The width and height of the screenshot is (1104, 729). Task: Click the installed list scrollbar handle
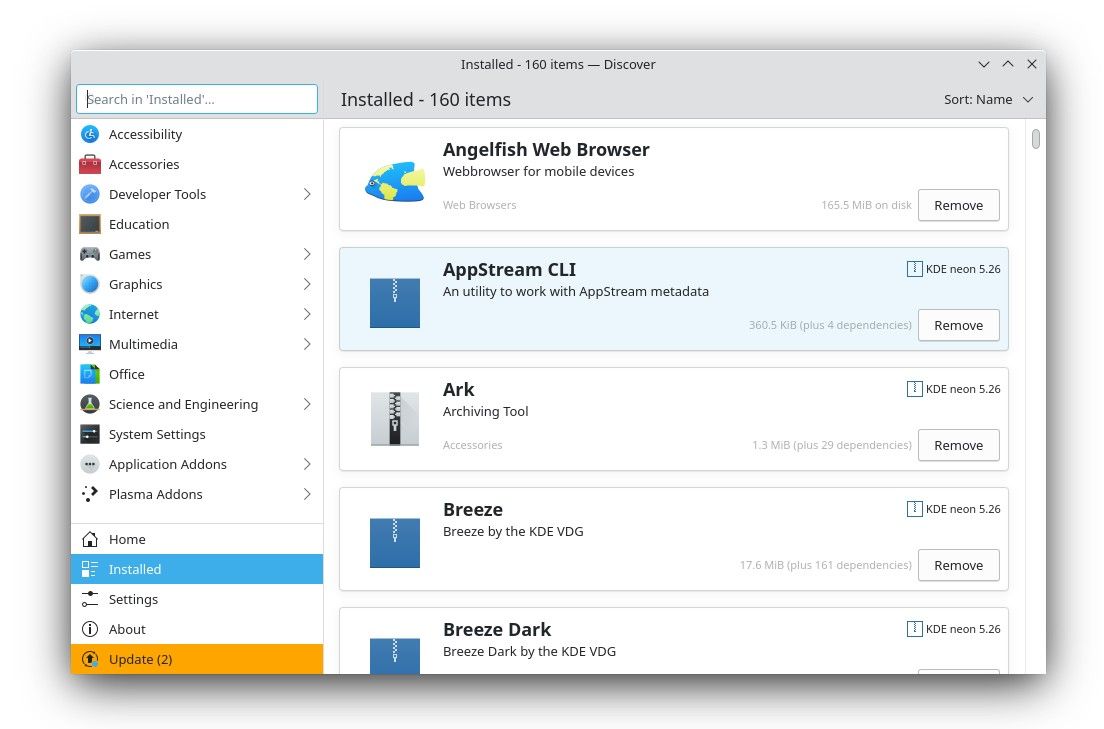coord(1035,139)
